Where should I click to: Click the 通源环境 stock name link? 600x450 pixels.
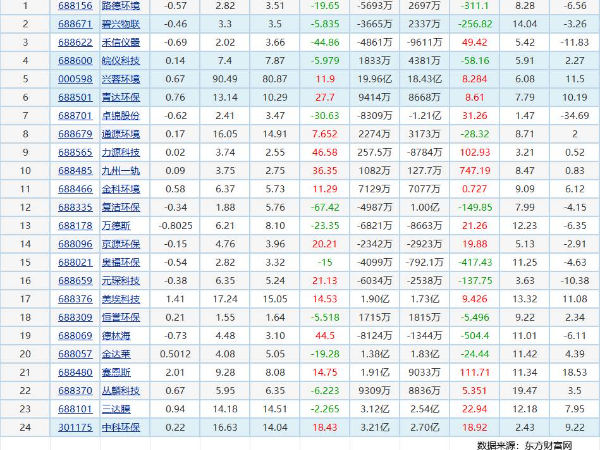point(121,134)
